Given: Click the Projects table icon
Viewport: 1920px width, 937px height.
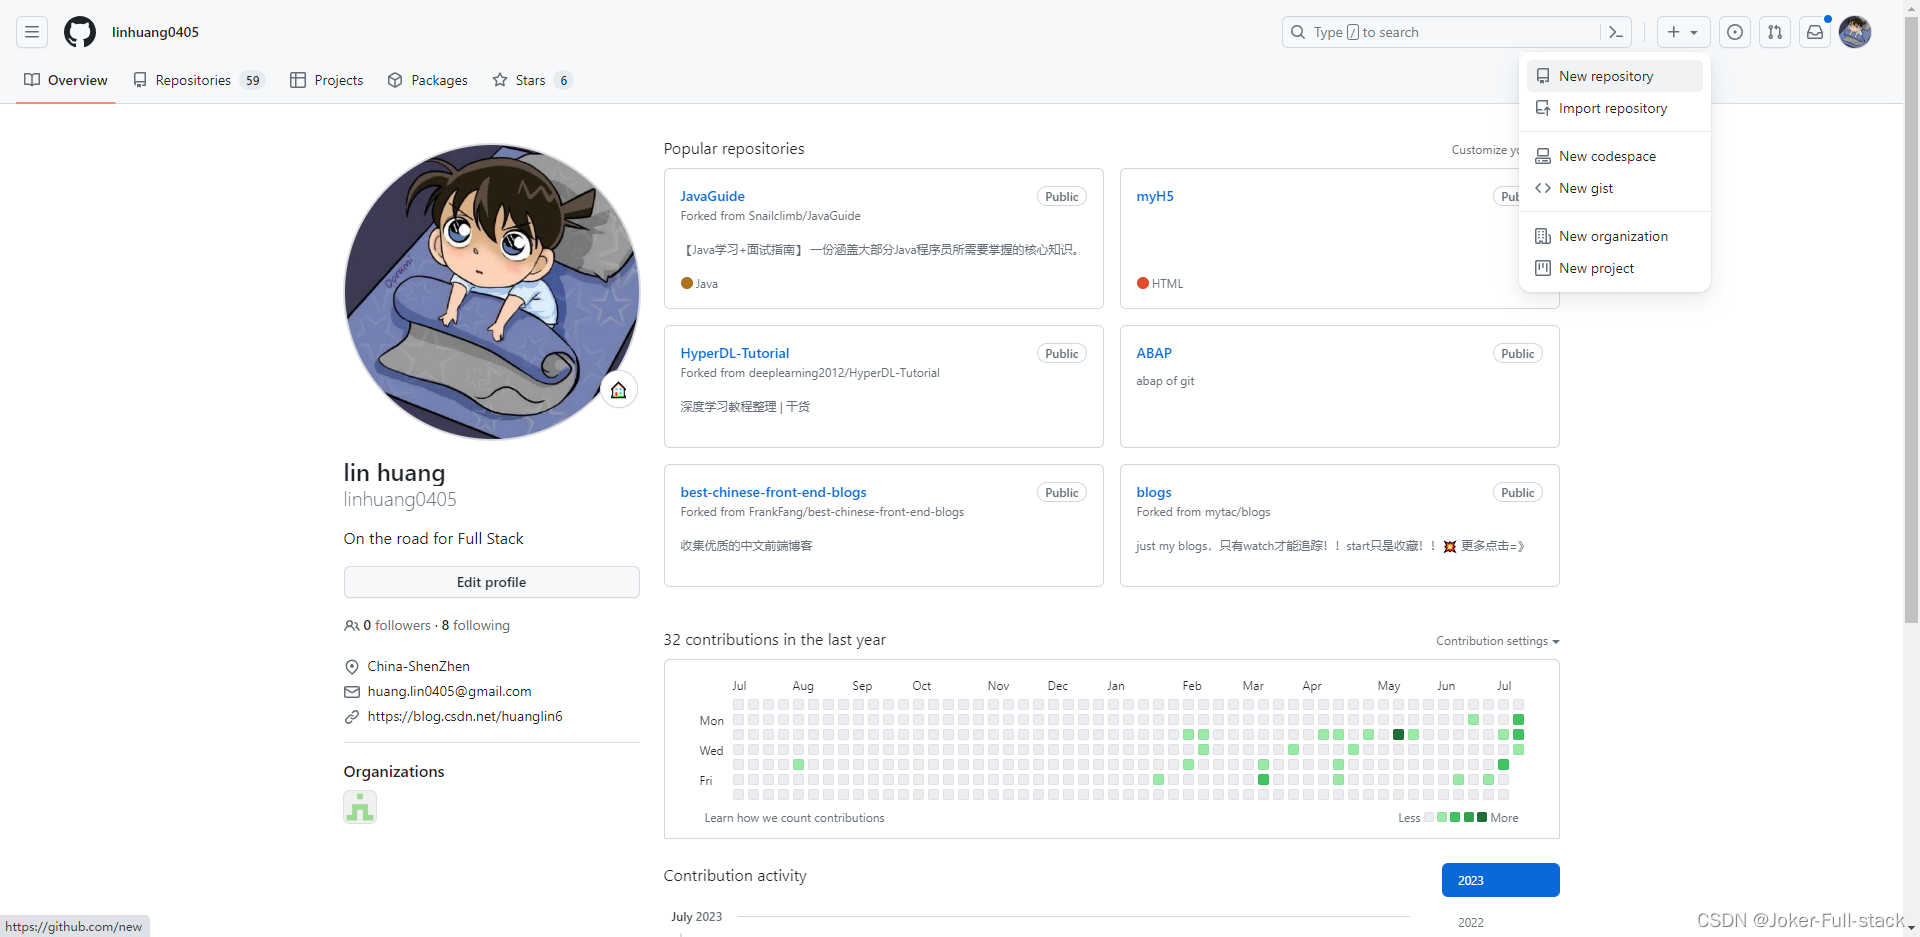Looking at the screenshot, I should coord(298,80).
